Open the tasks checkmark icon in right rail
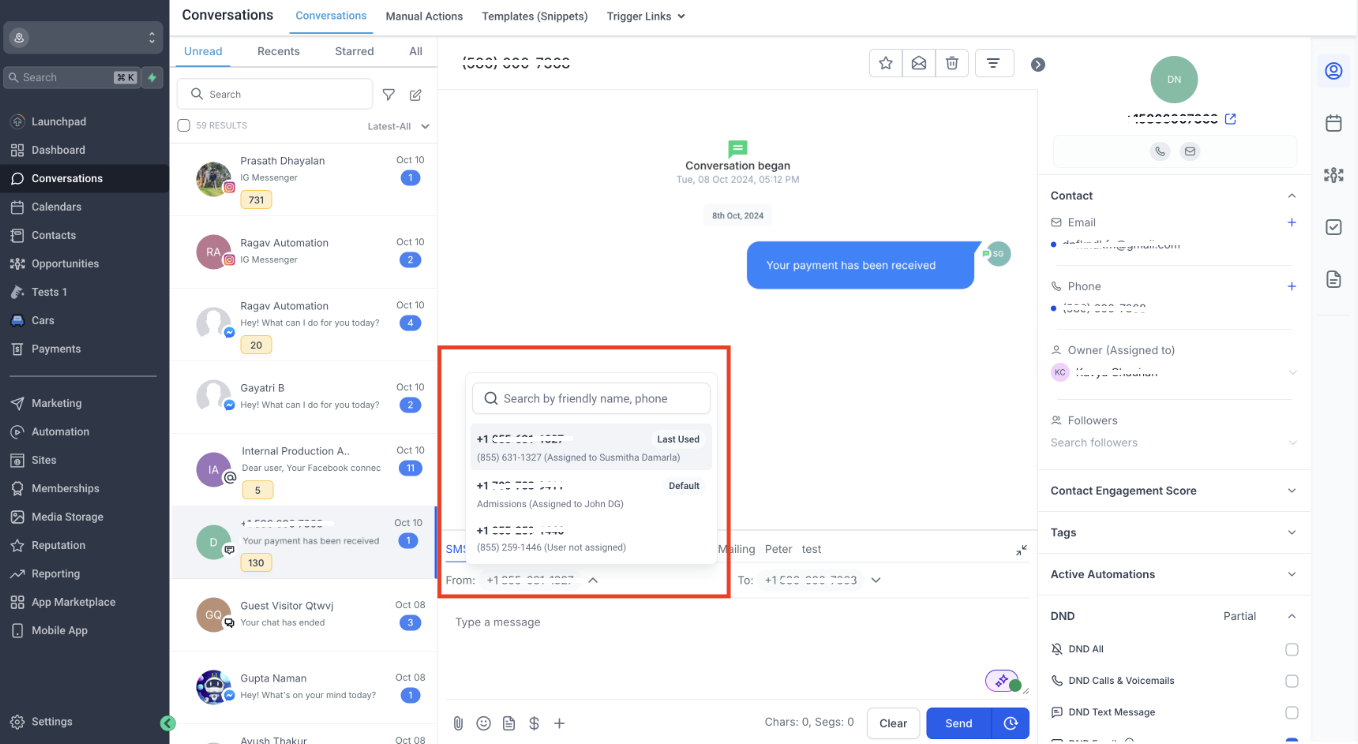Image resolution: width=1358 pixels, height=744 pixels. point(1333,227)
